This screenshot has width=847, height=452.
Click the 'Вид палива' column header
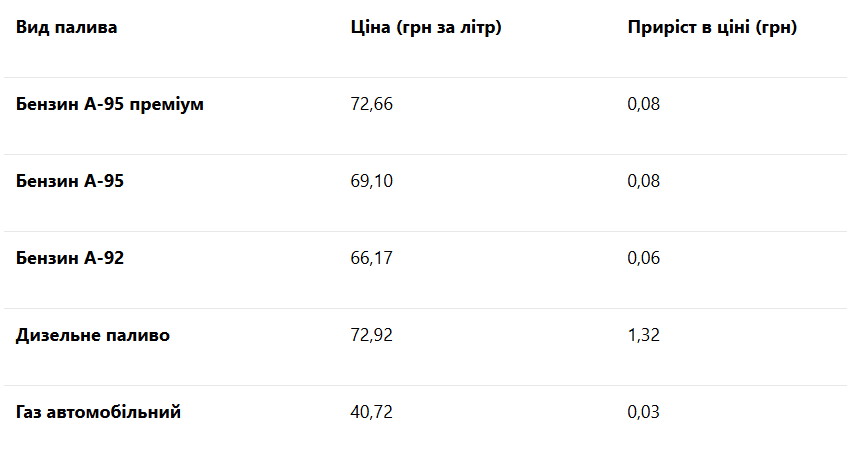[66, 27]
